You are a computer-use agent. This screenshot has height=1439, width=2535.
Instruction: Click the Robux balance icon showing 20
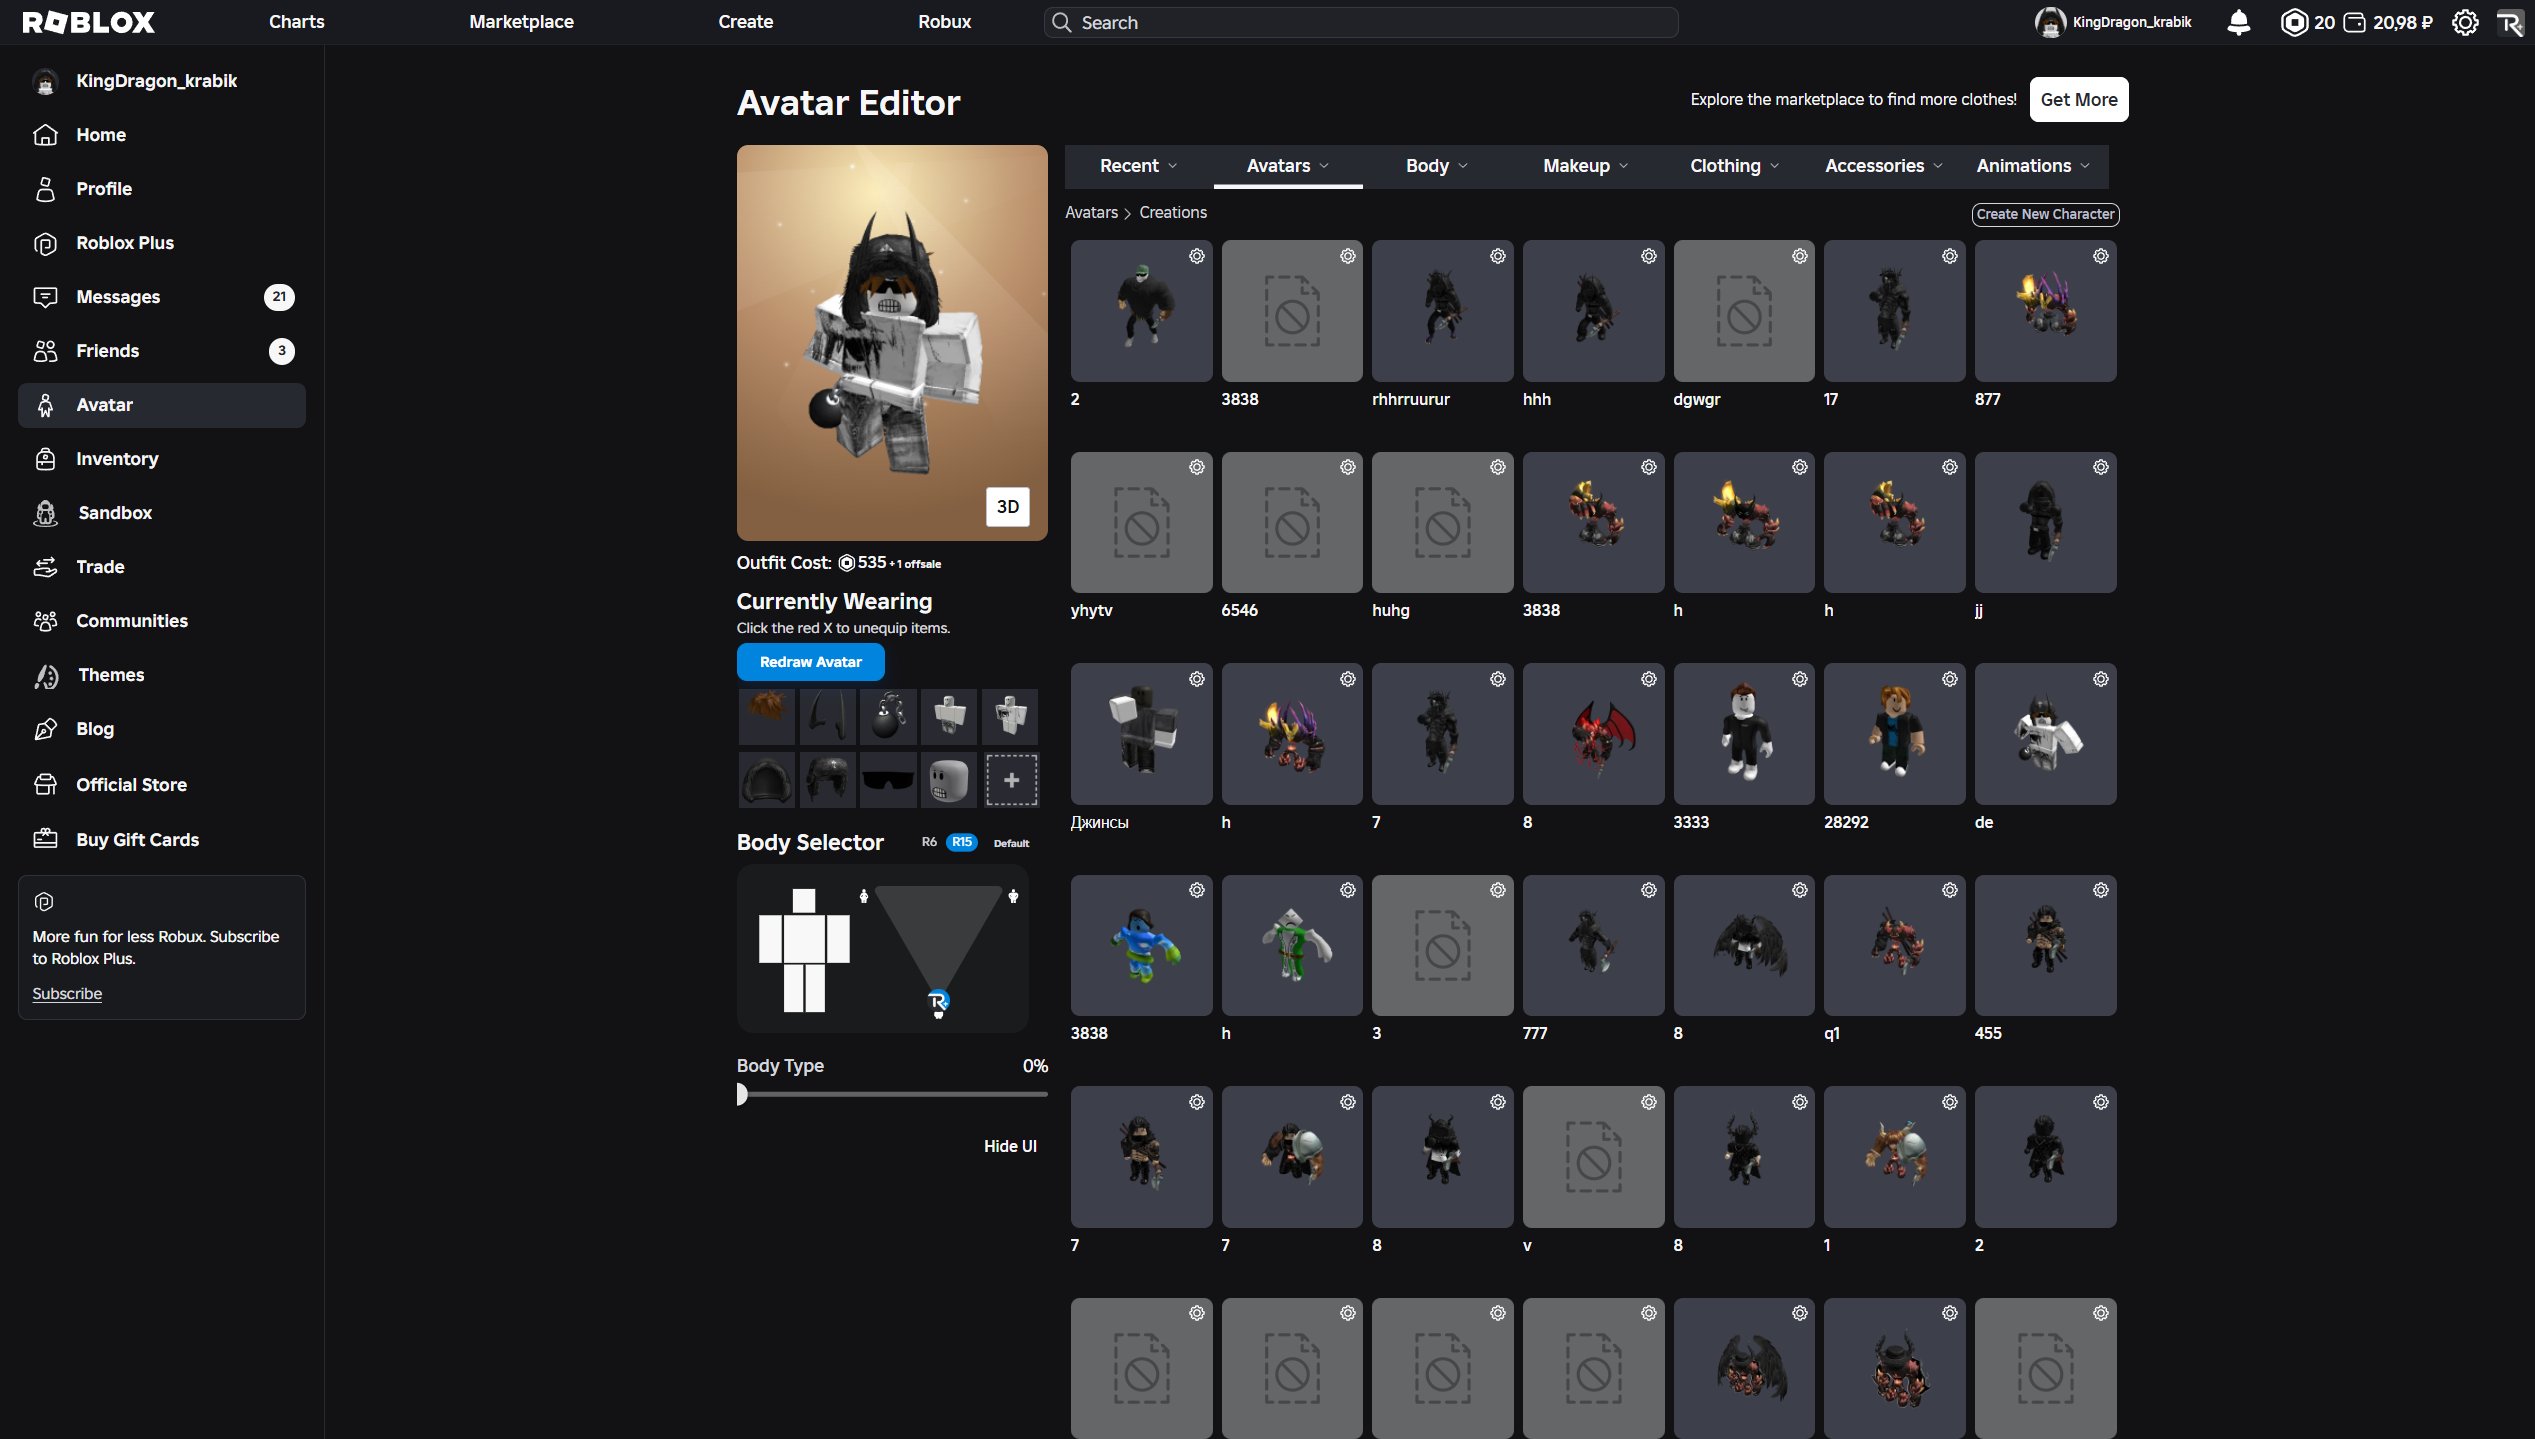point(2294,22)
